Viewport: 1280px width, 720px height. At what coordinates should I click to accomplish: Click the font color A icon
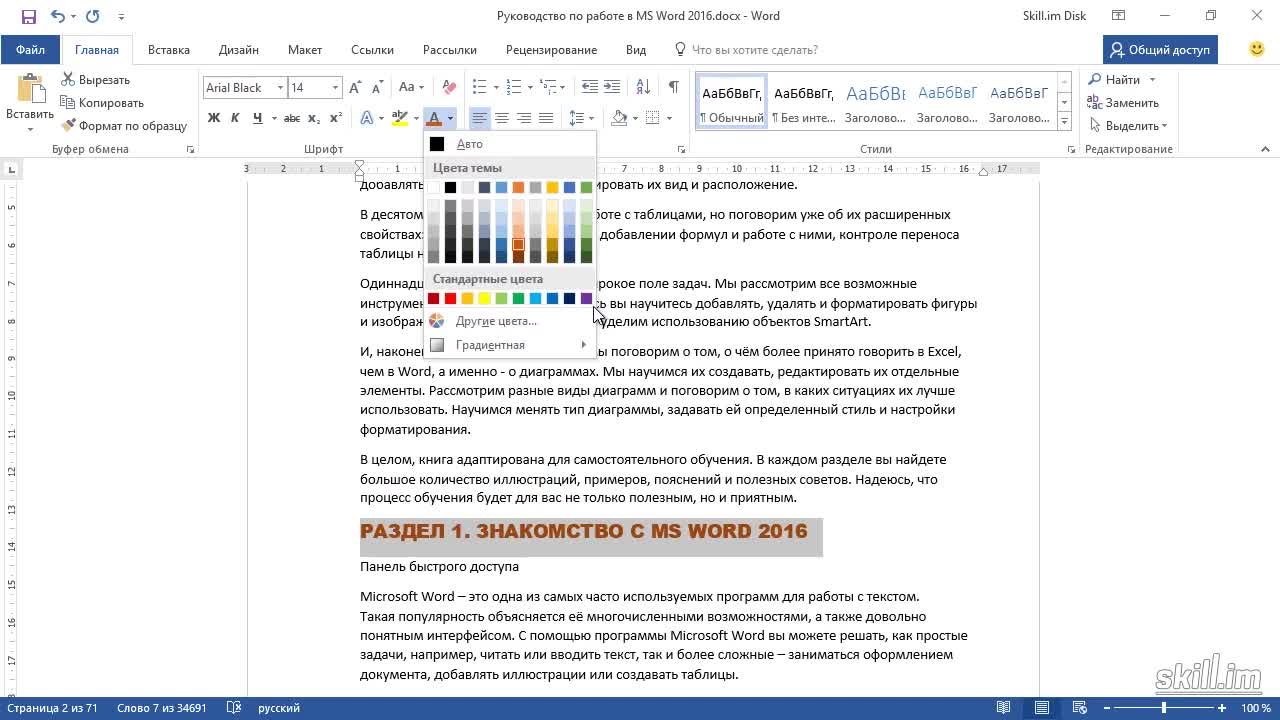click(433, 118)
